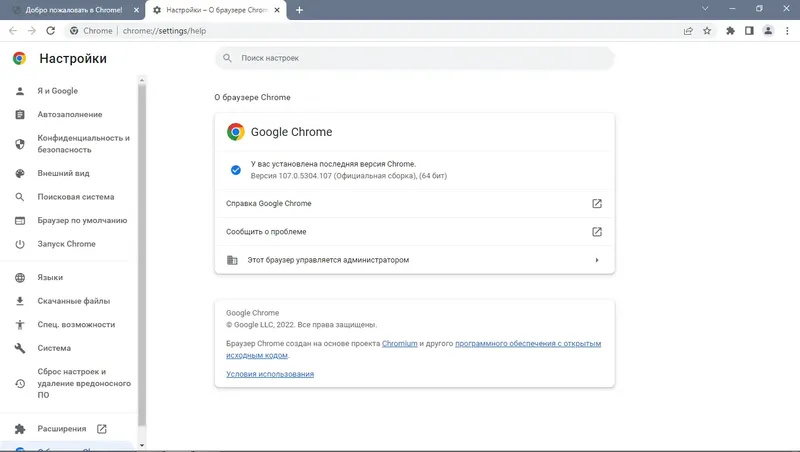Viewport: 800px width, 452px height.
Task: Click the reset clock icon beside 'Сброс настроек'
Action: pyautogui.click(x=20, y=383)
